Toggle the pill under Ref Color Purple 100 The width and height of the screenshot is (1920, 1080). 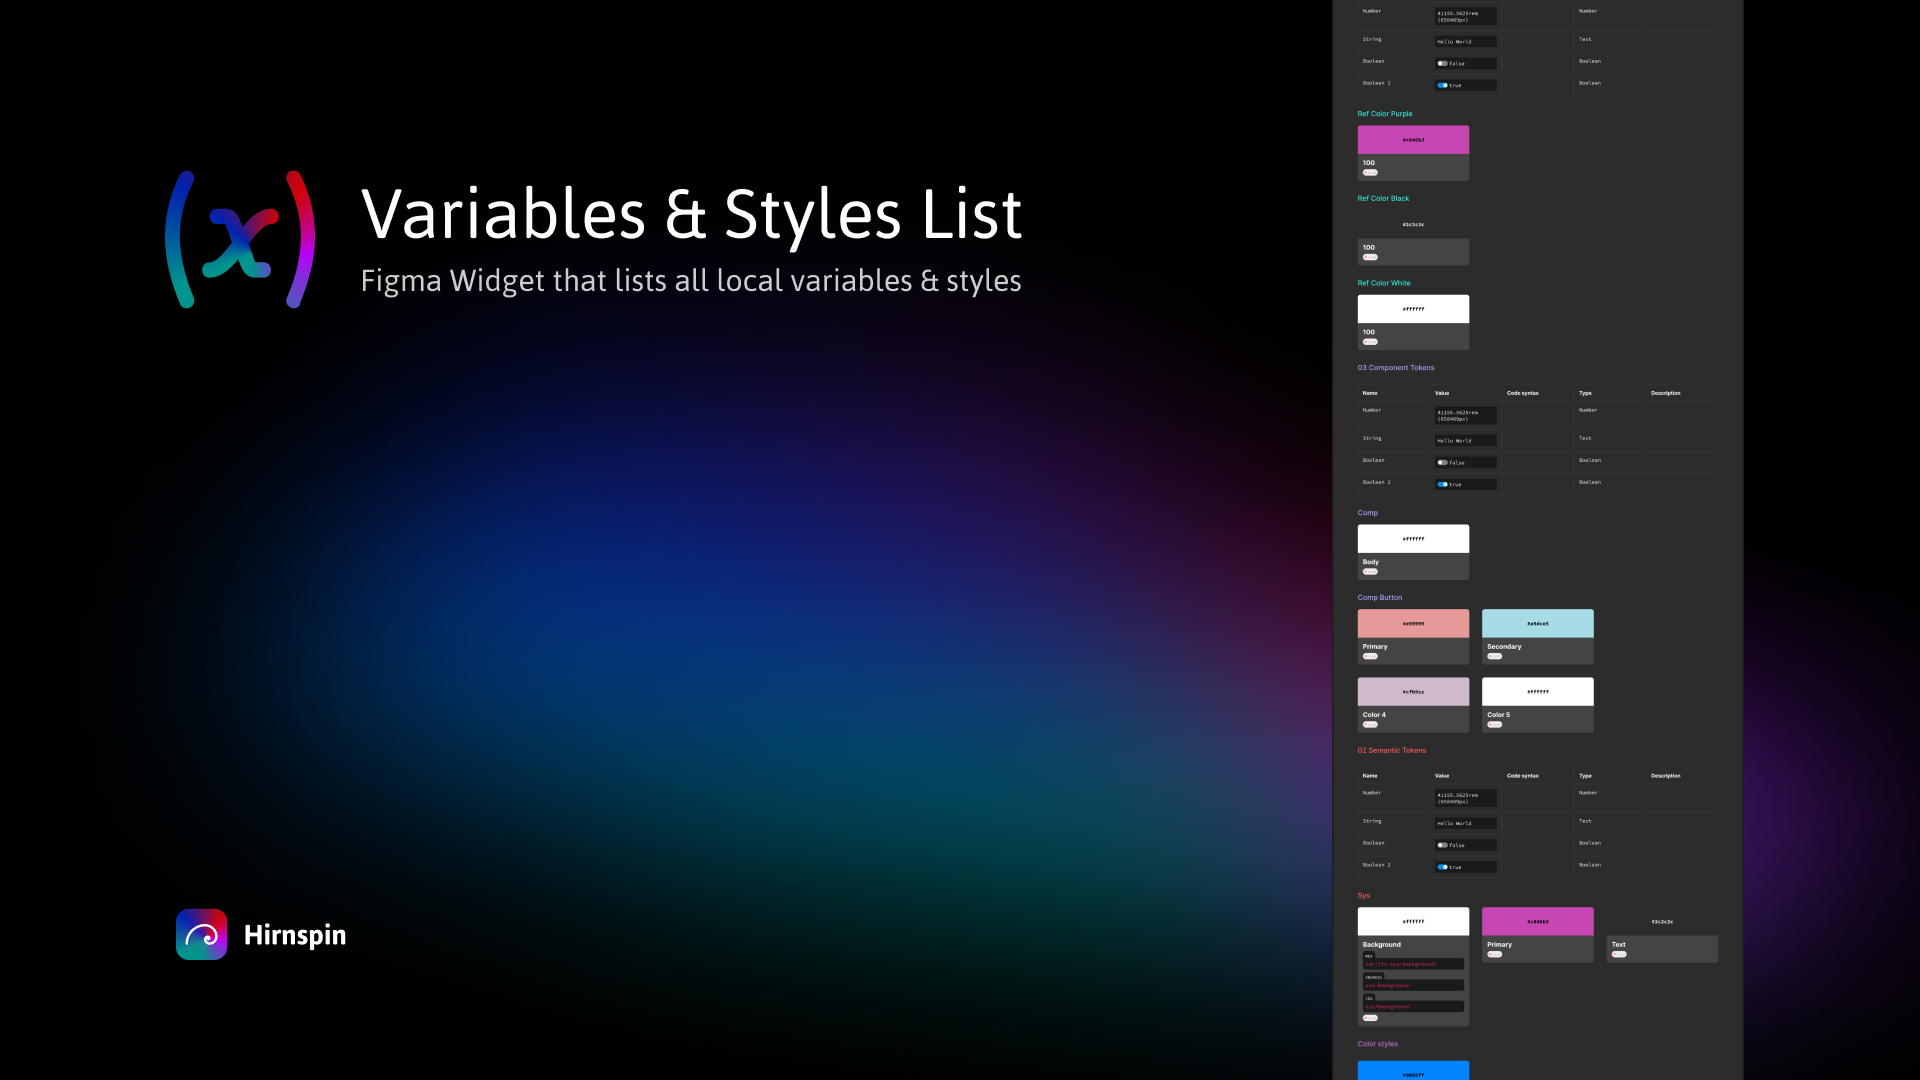1370,173
